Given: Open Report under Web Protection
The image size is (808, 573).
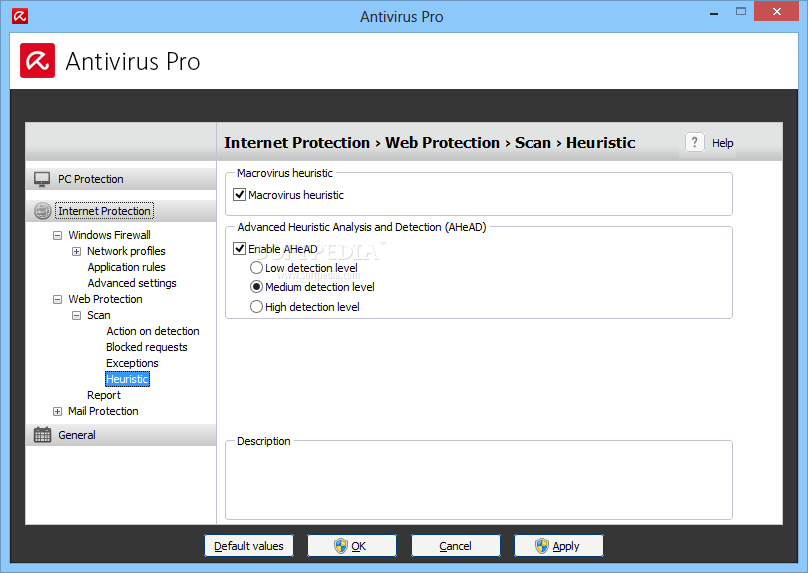Looking at the screenshot, I should click(104, 395).
